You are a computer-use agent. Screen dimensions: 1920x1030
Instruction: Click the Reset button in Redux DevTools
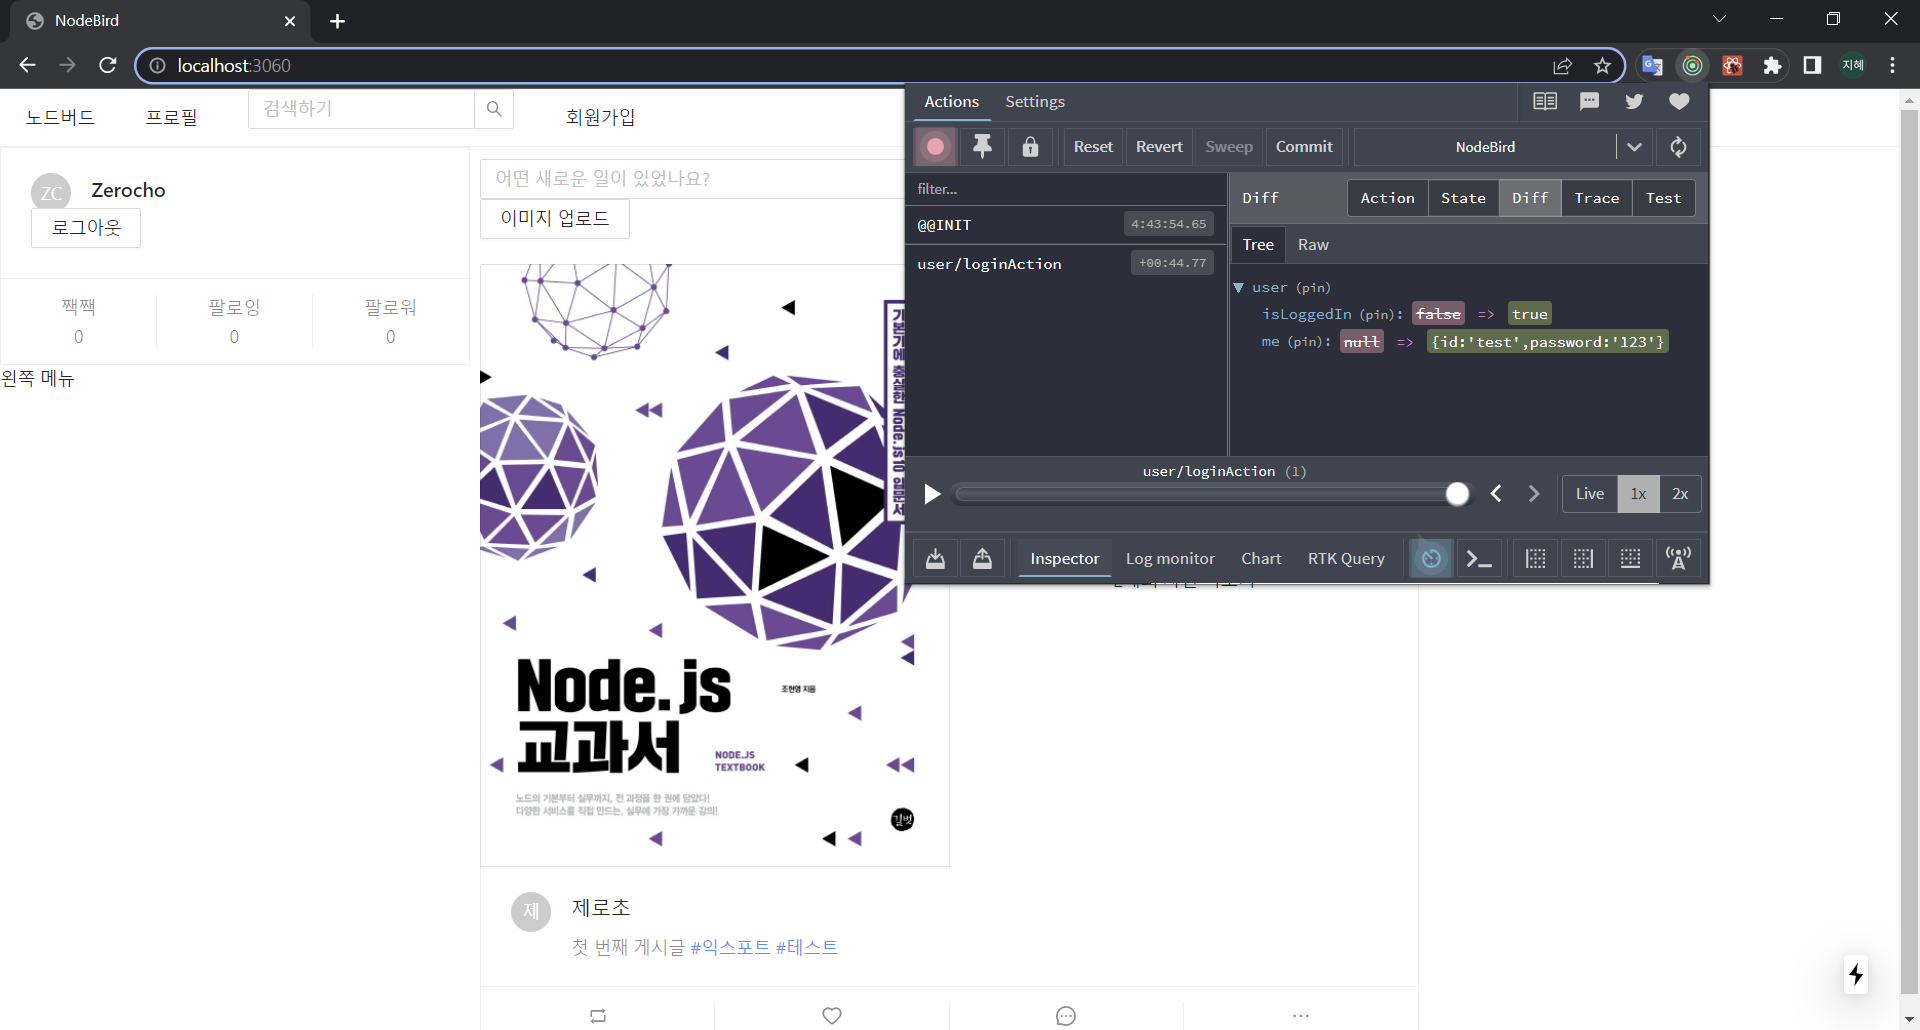click(x=1093, y=147)
